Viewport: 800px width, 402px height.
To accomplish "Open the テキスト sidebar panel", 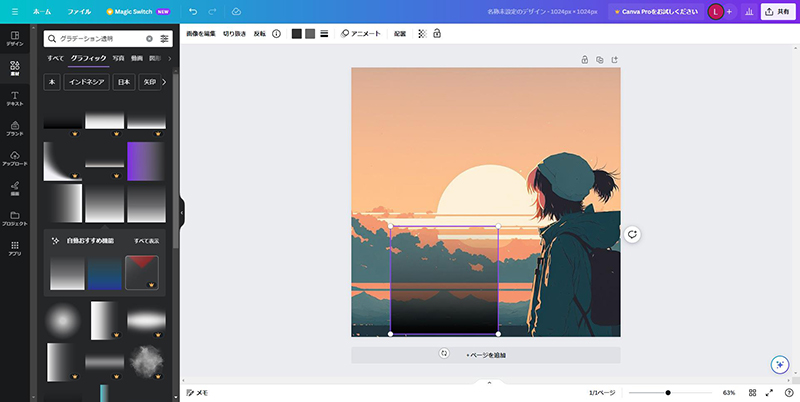I will click(15, 98).
